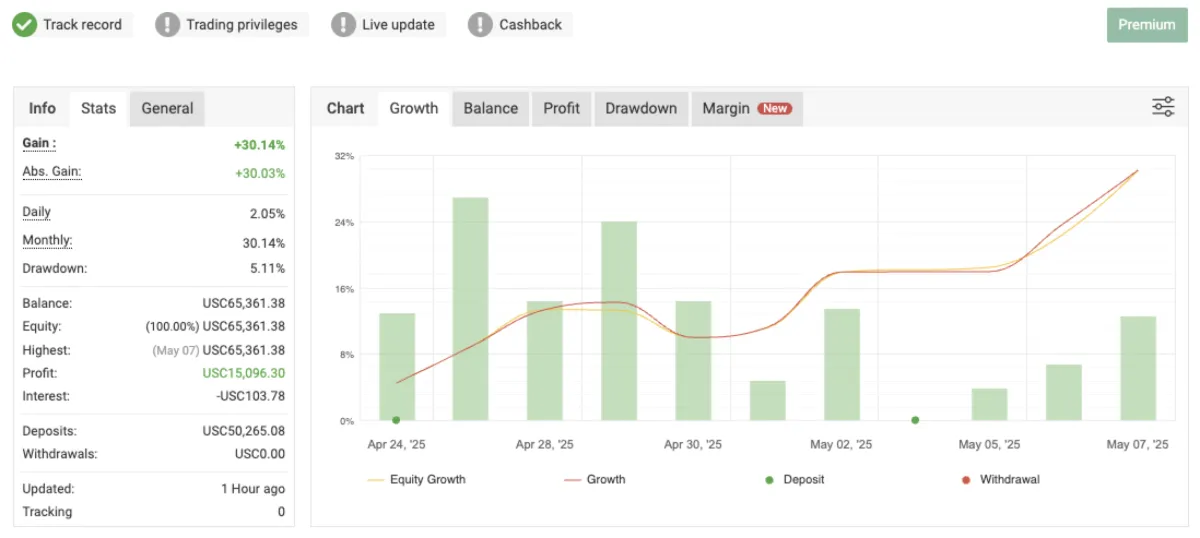Click the Monthly label
This screenshot has height=538, width=1200.
click(47, 241)
